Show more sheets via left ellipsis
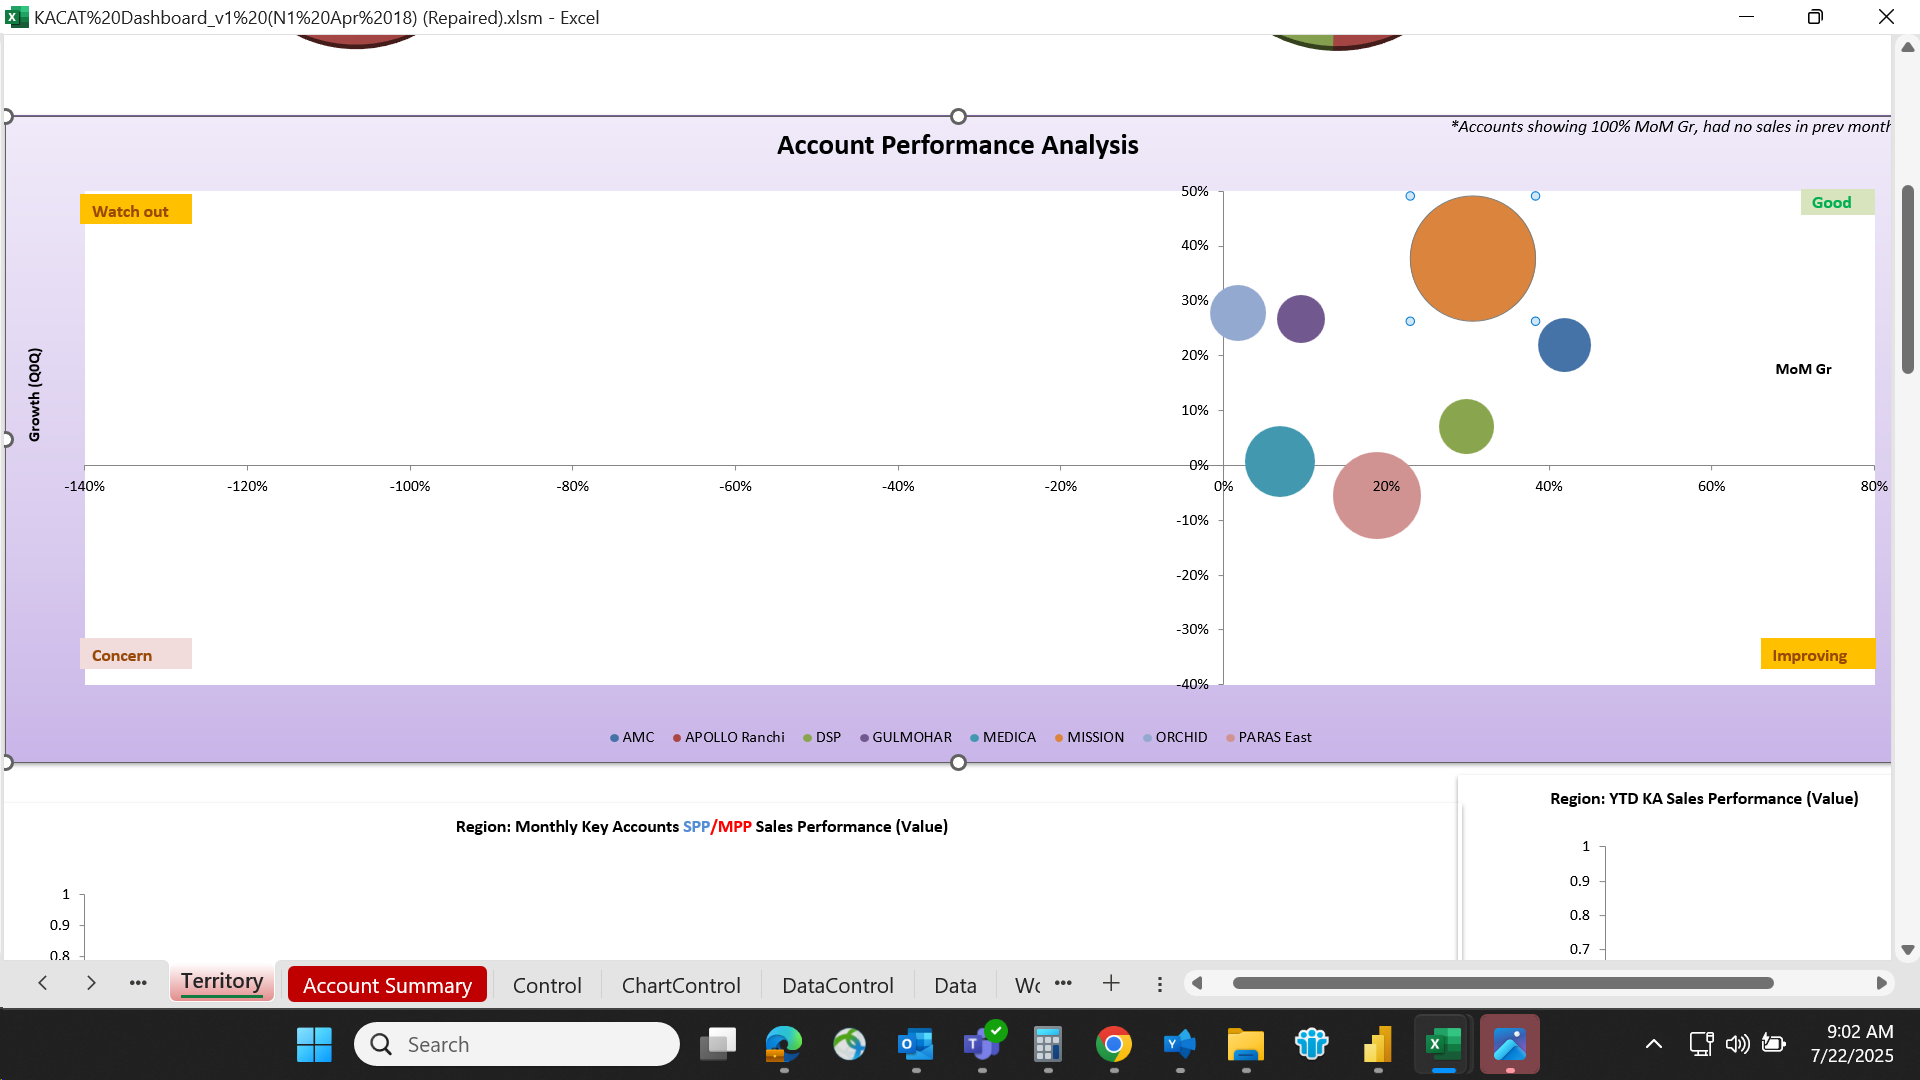 [x=138, y=984]
